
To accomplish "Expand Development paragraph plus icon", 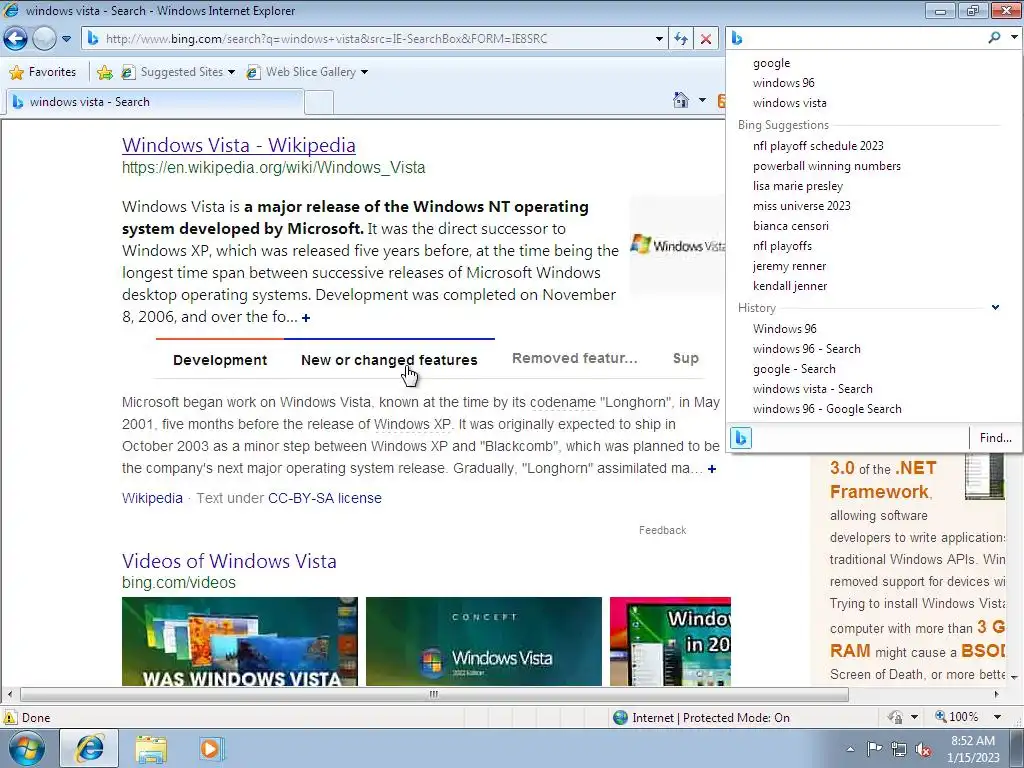I will point(712,469).
